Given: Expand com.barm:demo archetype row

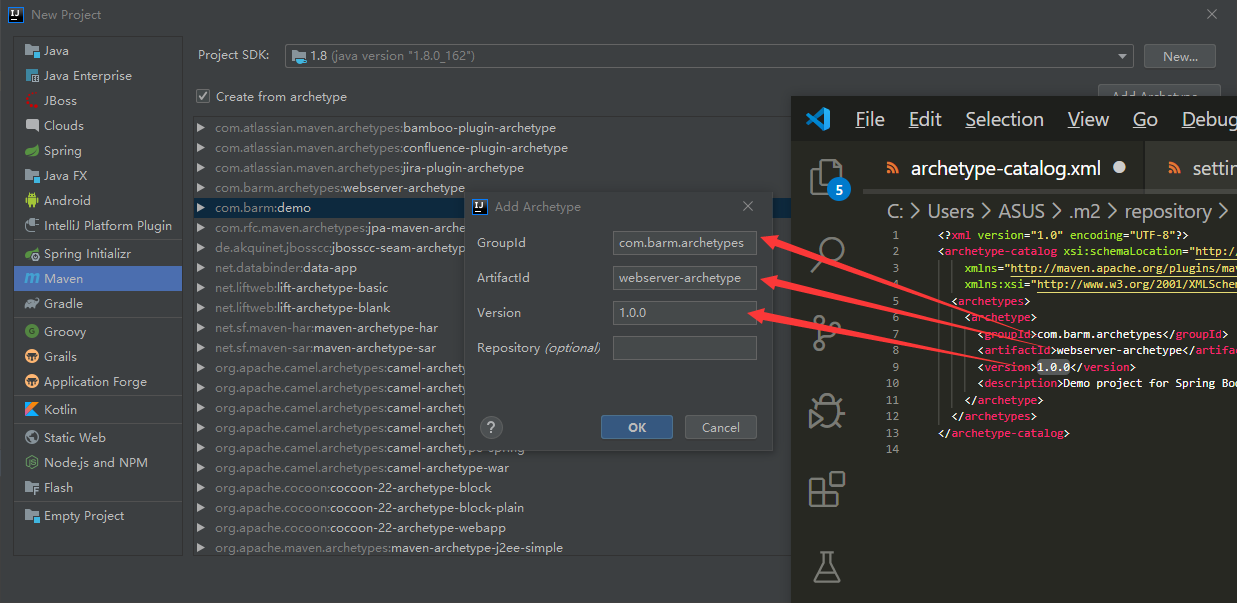Looking at the screenshot, I should click(x=201, y=208).
